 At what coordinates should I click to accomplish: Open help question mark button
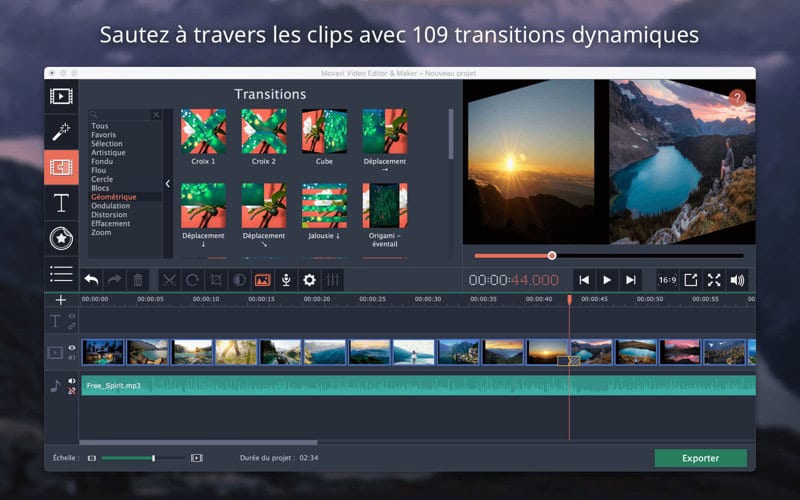point(737,97)
